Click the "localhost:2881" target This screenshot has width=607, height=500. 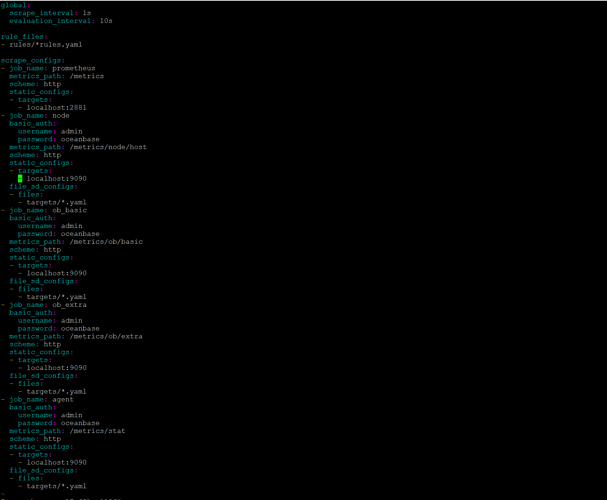coord(57,108)
